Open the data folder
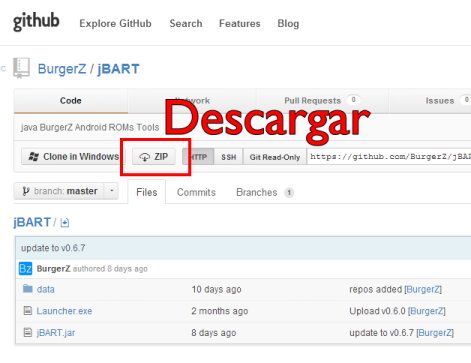This screenshot has width=471, height=363. coord(46,289)
